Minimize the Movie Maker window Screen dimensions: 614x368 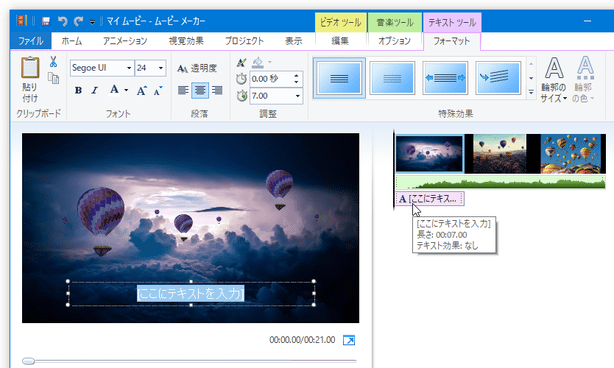(587, 21)
